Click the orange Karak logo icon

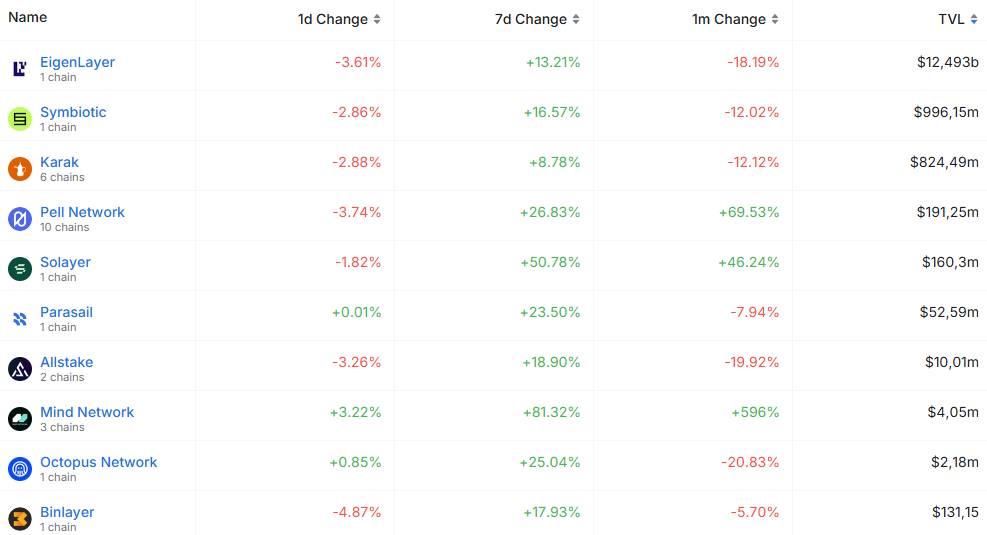(x=20, y=169)
